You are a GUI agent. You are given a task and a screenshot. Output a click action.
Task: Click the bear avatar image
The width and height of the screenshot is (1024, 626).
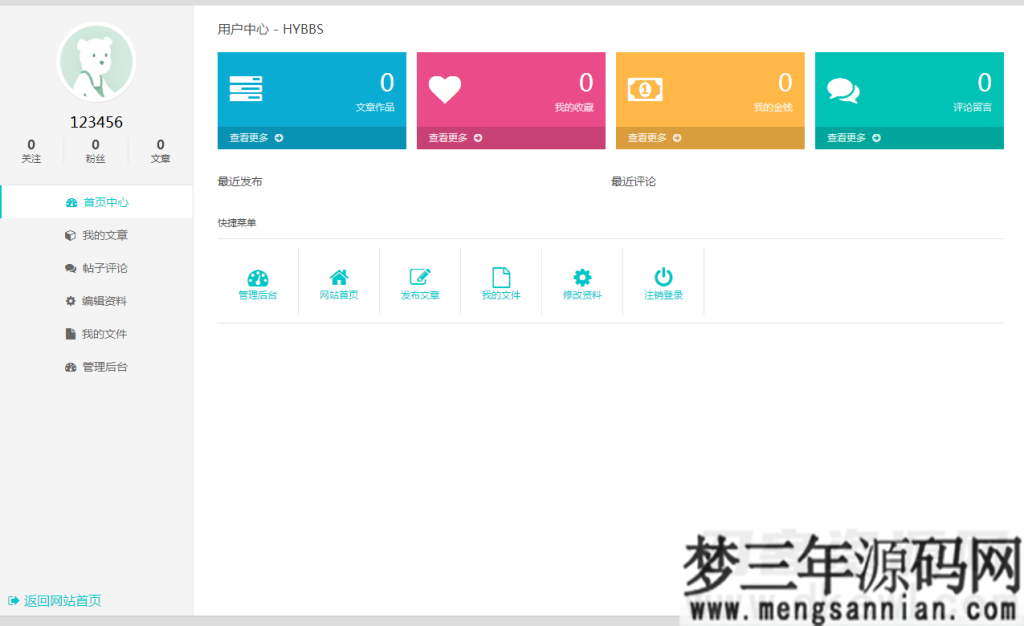click(96, 61)
